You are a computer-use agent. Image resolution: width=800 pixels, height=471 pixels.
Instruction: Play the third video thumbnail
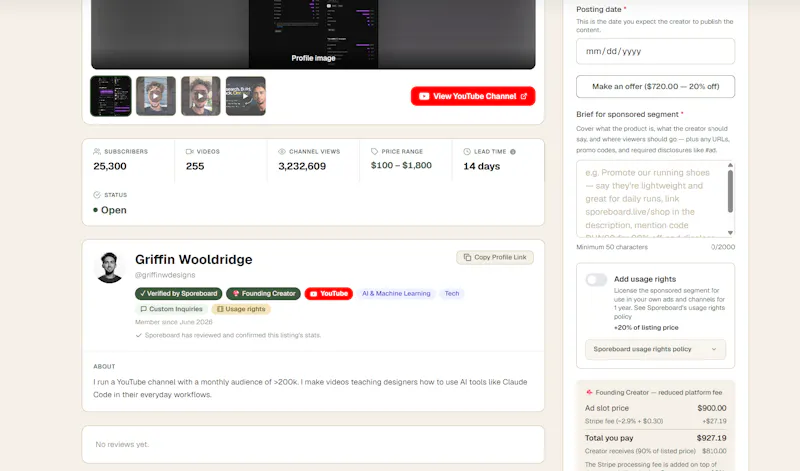[201, 96]
